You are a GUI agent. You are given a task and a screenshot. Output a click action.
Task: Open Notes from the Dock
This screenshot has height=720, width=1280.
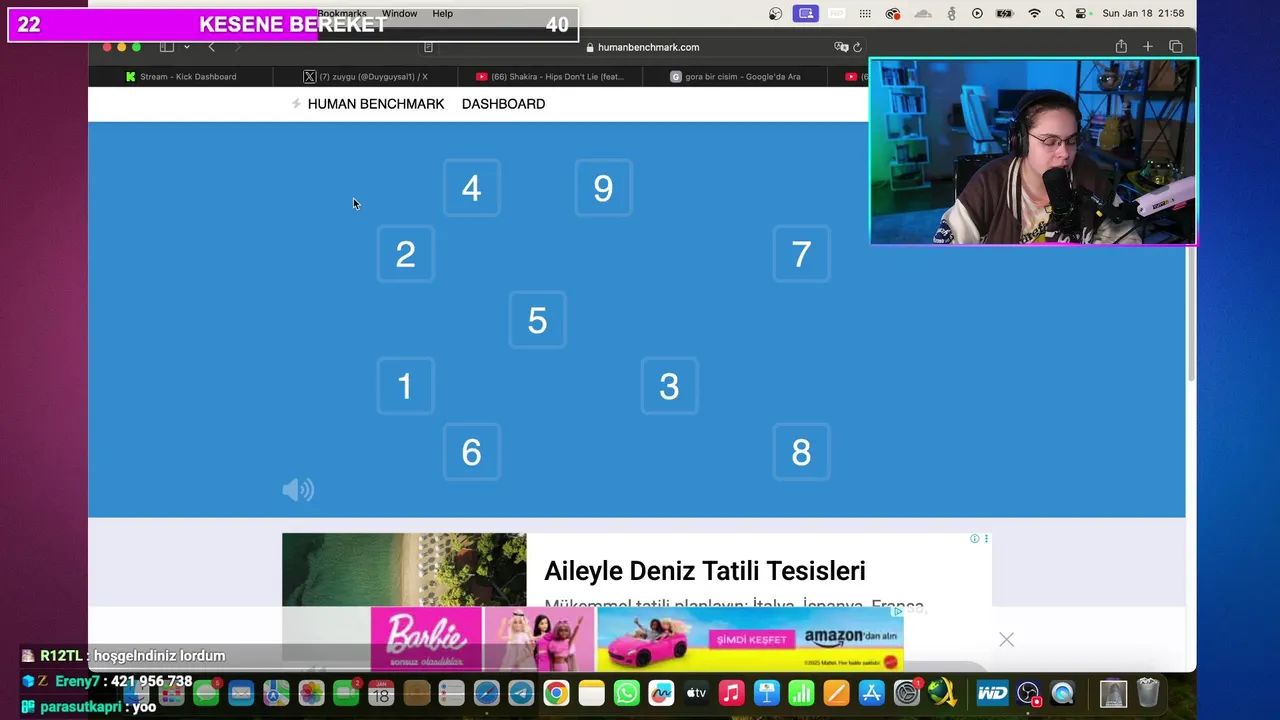pos(591,693)
